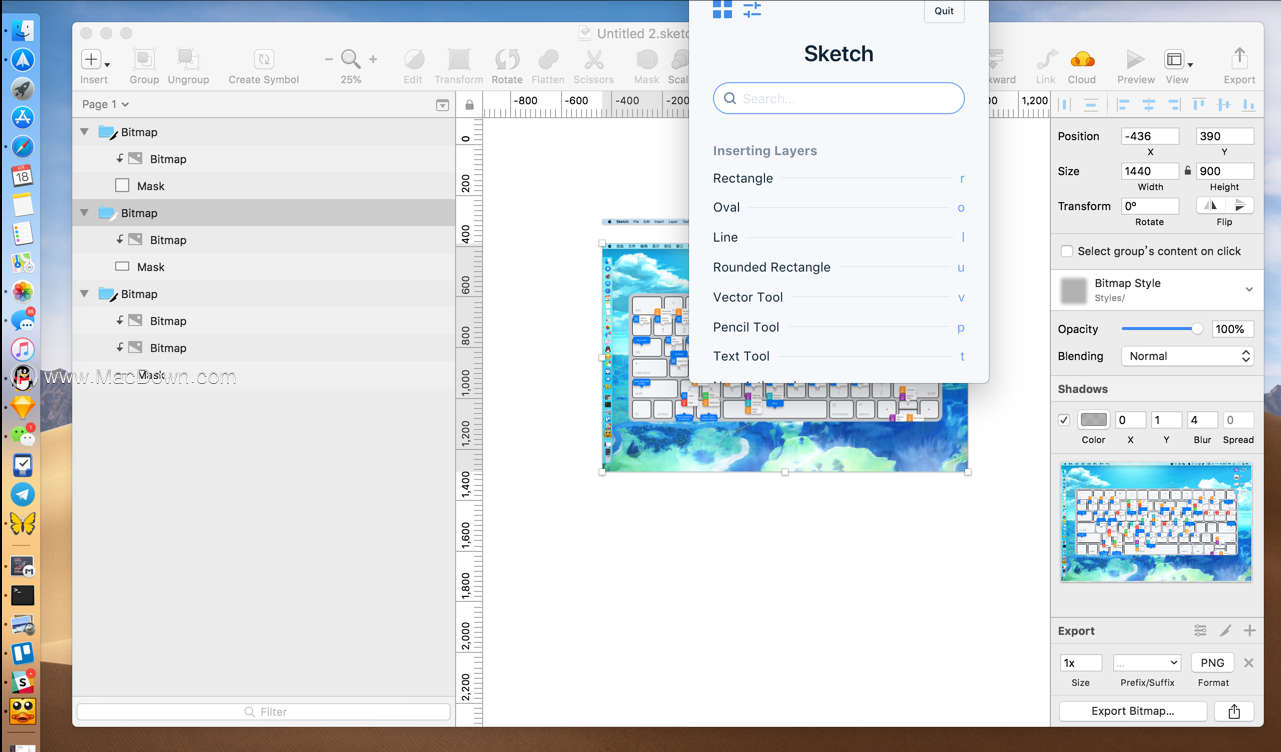The width and height of the screenshot is (1281, 752).
Task: Align layers to top edge
Action: [x=1198, y=104]
